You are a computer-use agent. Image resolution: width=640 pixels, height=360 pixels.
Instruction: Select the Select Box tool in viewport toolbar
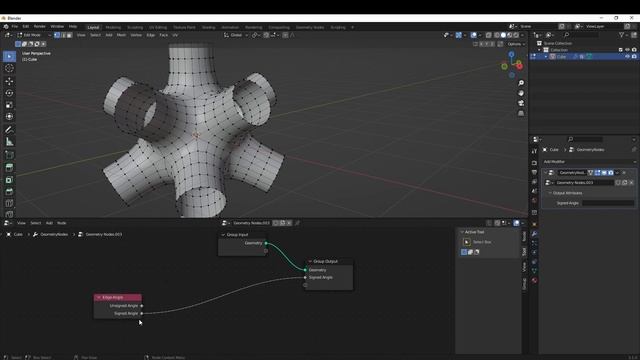pyautogui.click(x=9, y=56)
